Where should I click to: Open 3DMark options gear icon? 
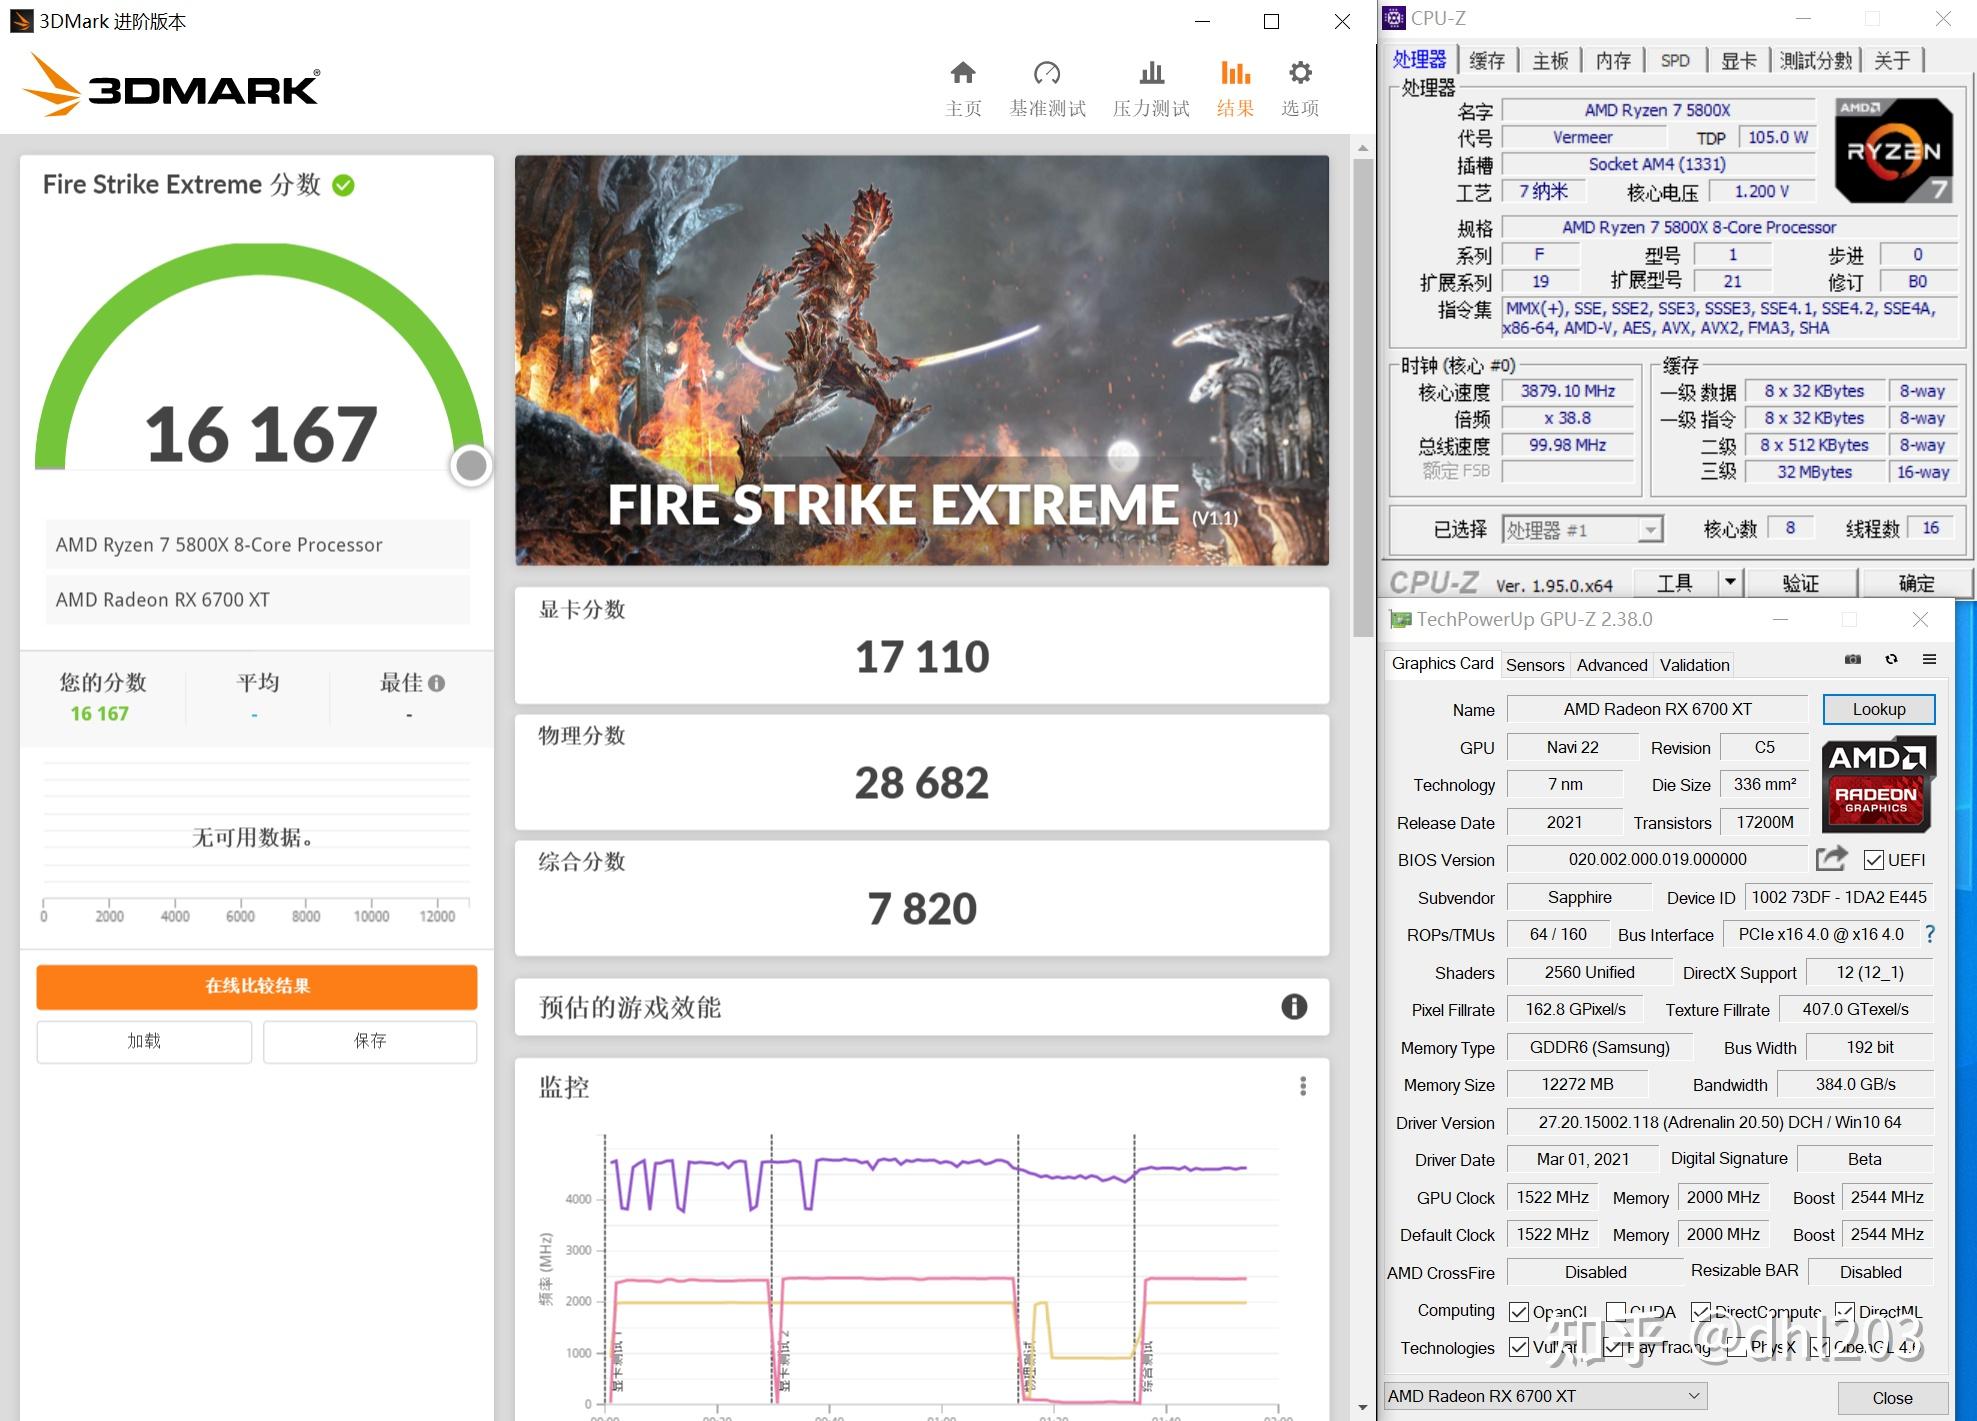coord(1298,71)
